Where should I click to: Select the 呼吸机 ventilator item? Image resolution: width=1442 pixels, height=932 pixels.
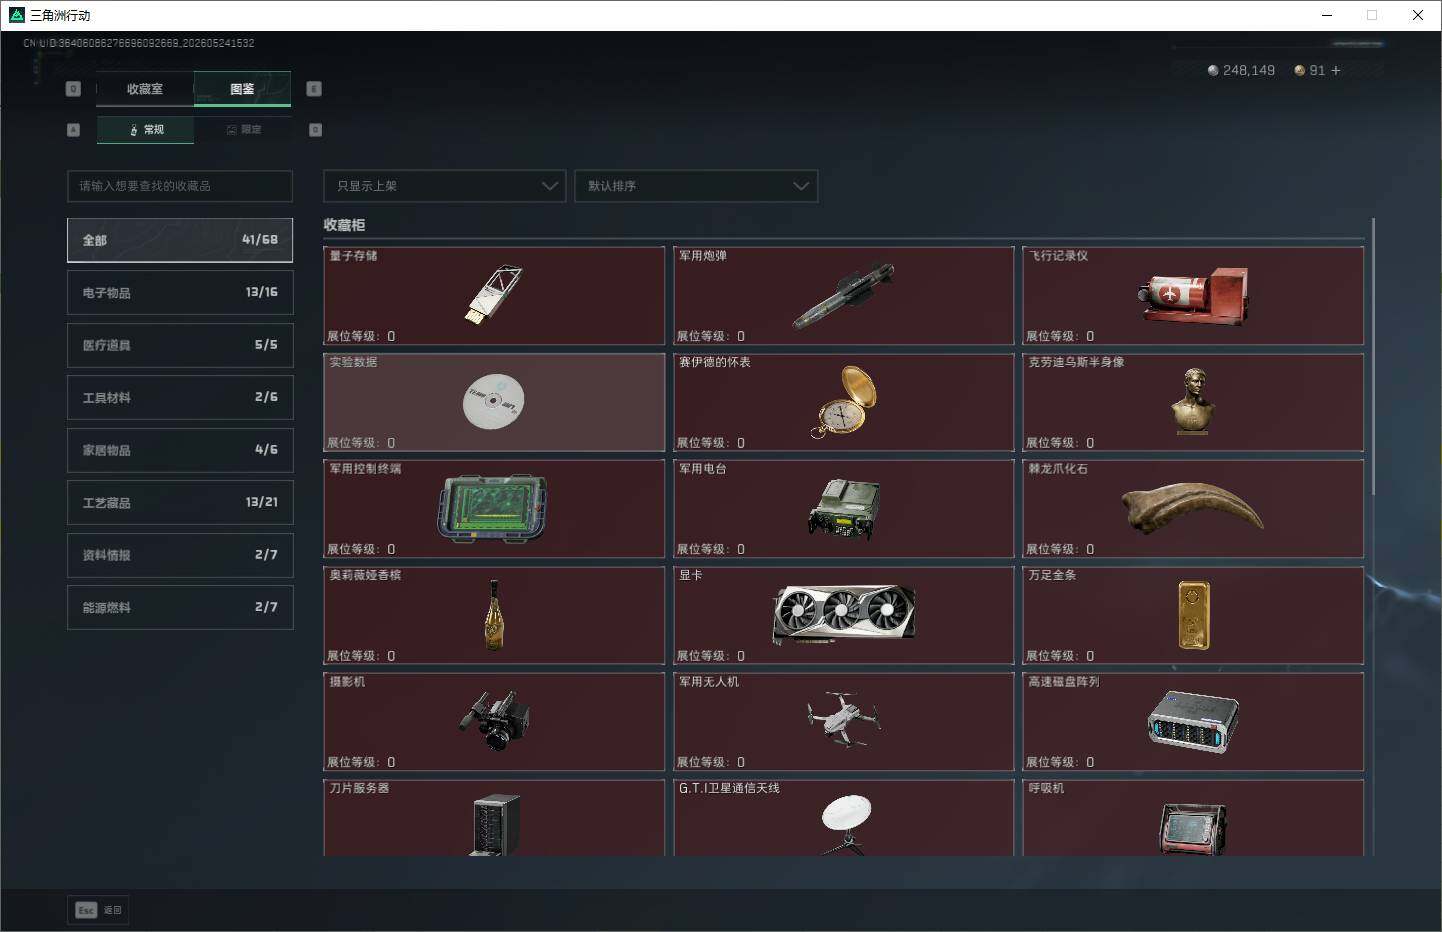pos(1193,818)
